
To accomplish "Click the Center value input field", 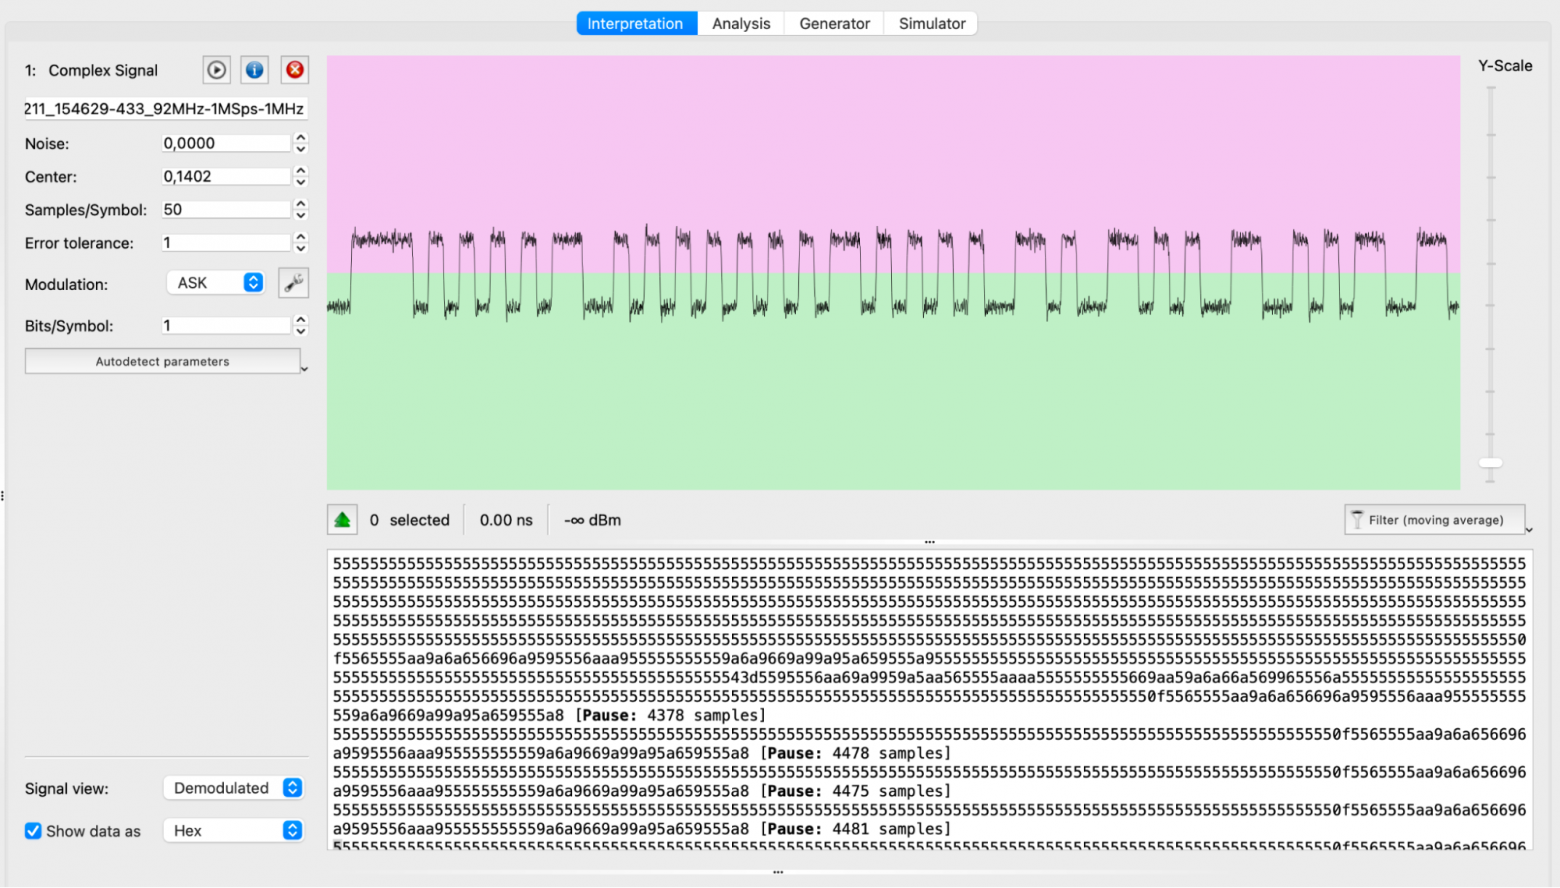I will click(x=225, y=176).
